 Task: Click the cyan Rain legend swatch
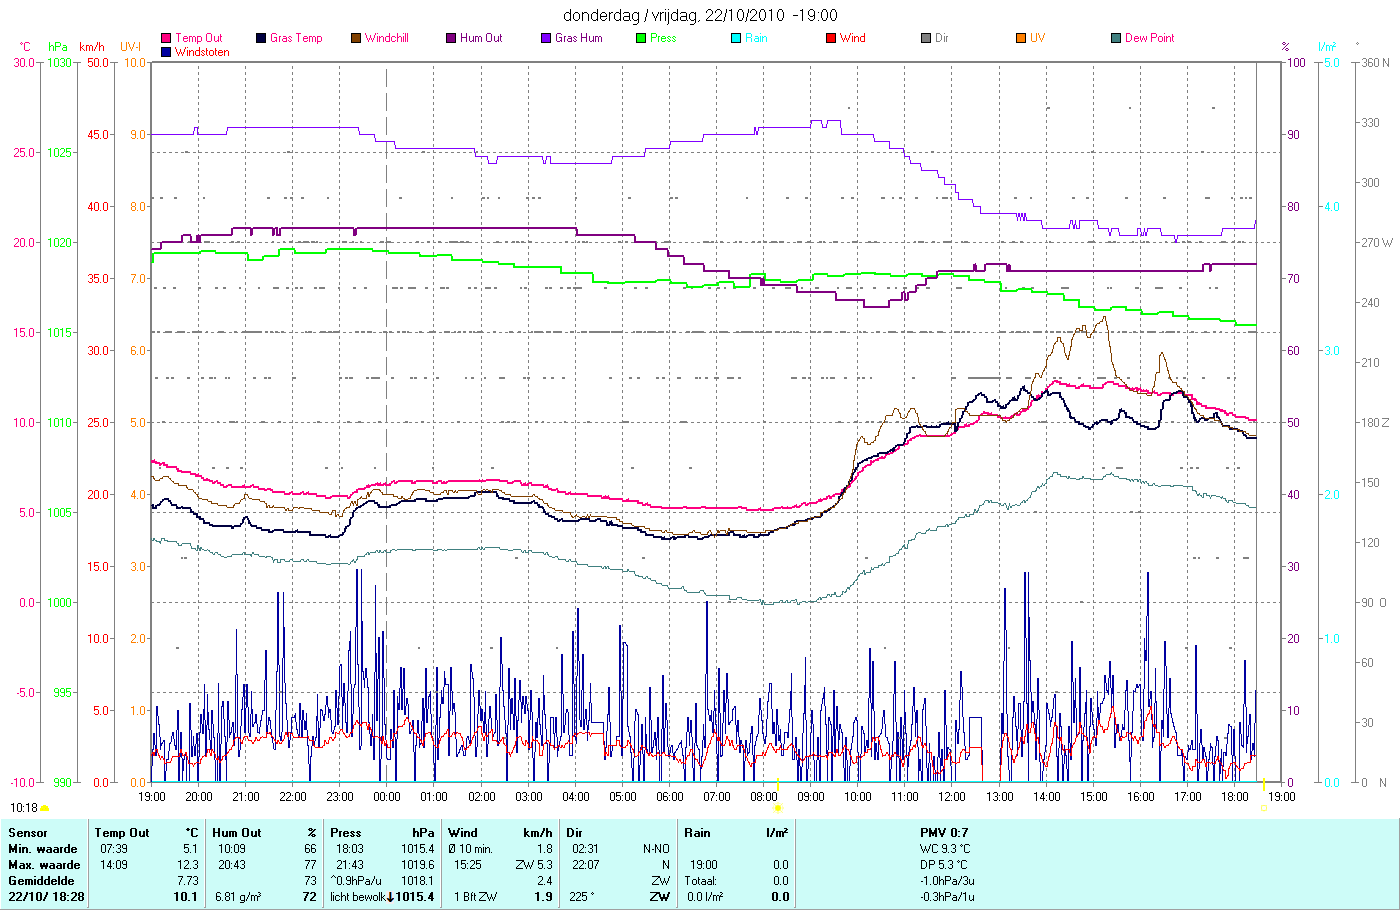click(x=736, y=38)
